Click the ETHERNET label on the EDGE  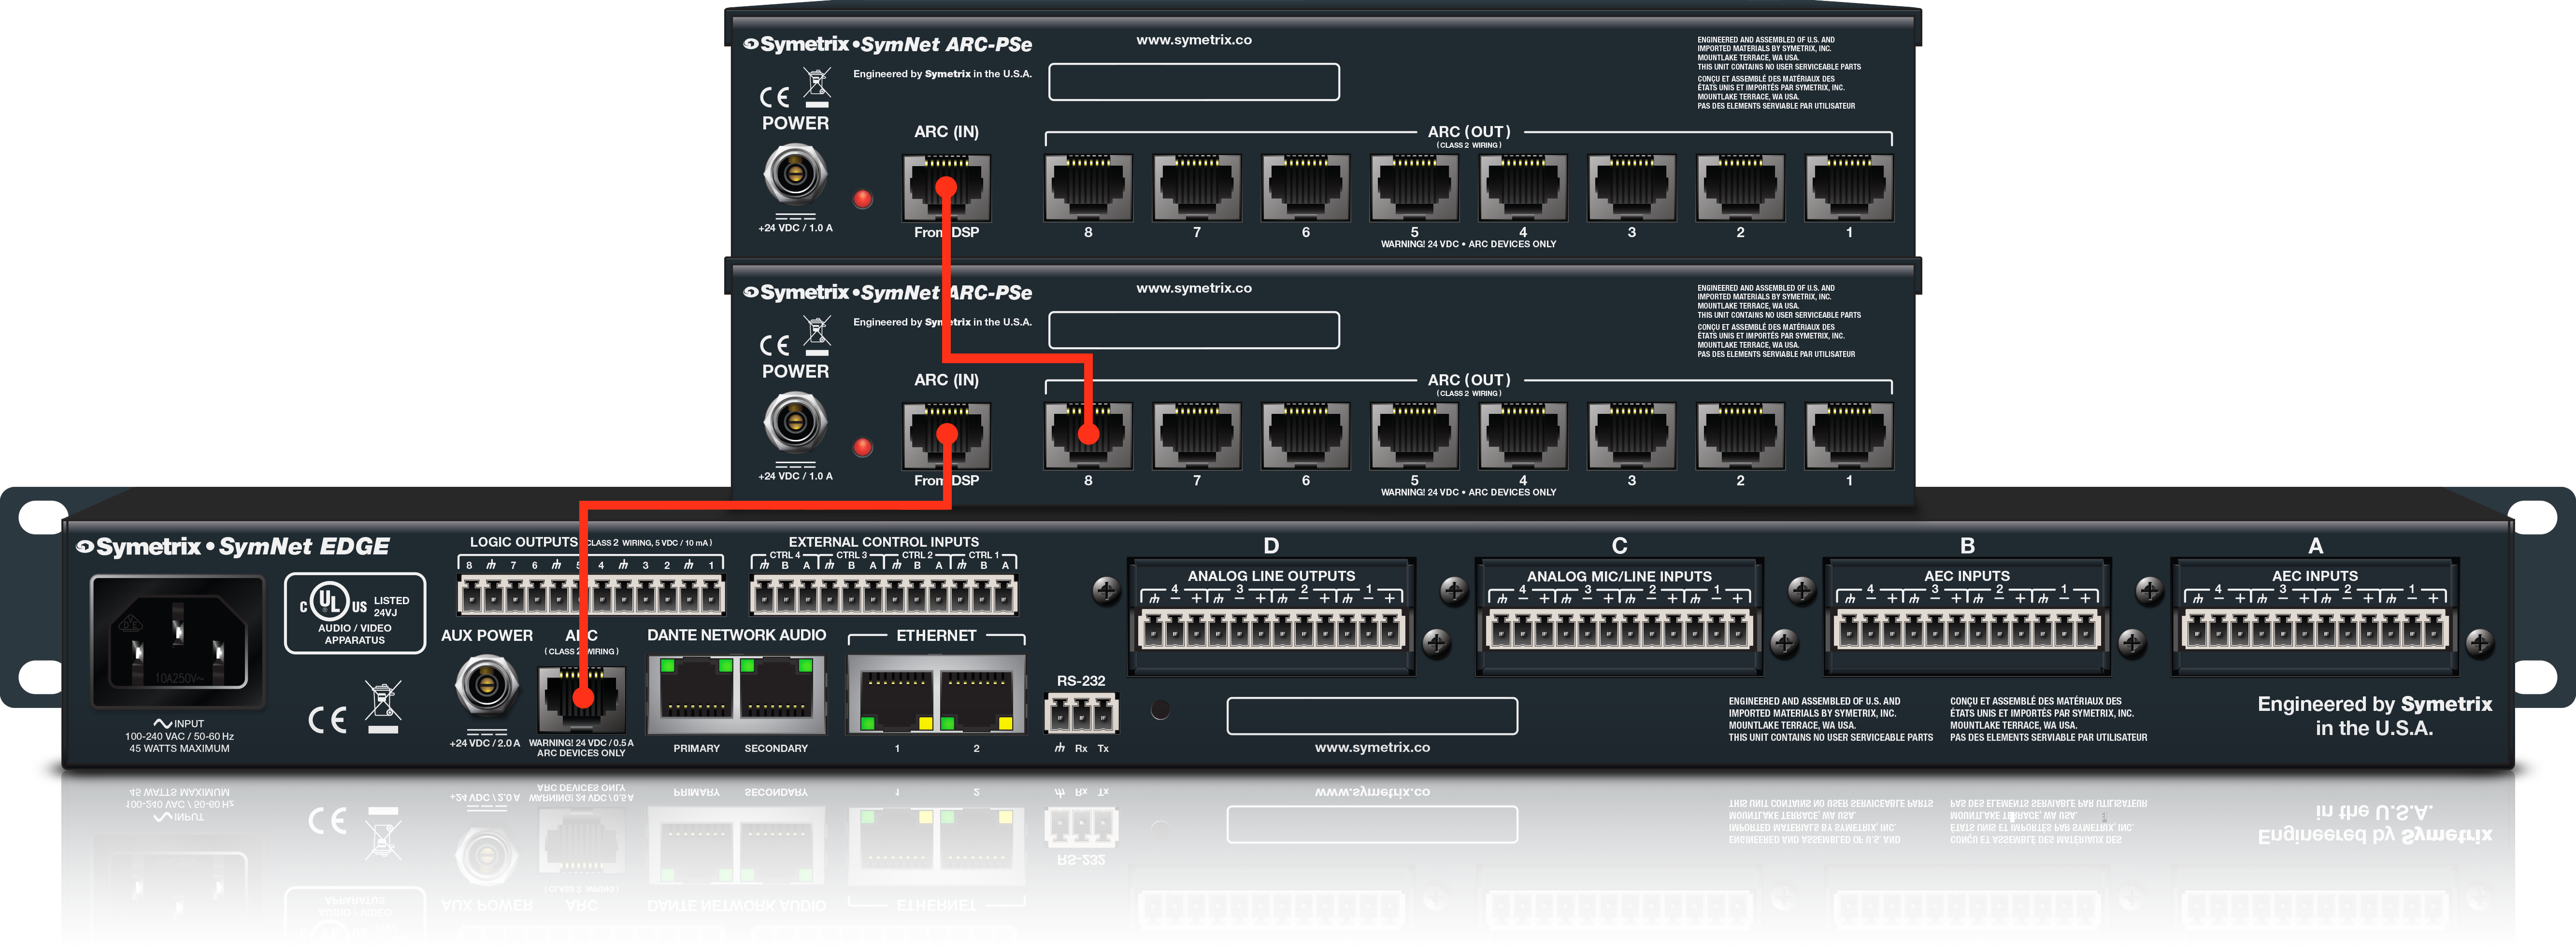coord(936,635)
